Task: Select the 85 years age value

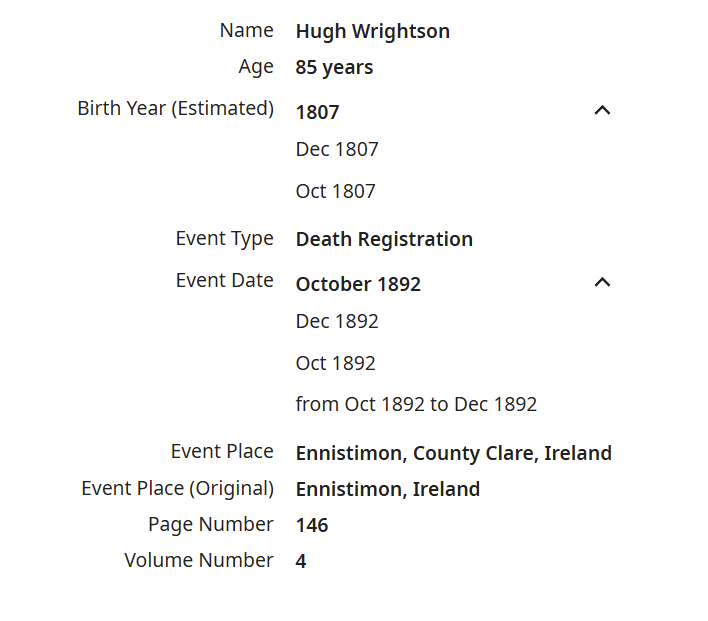Action: click(334, 67)
